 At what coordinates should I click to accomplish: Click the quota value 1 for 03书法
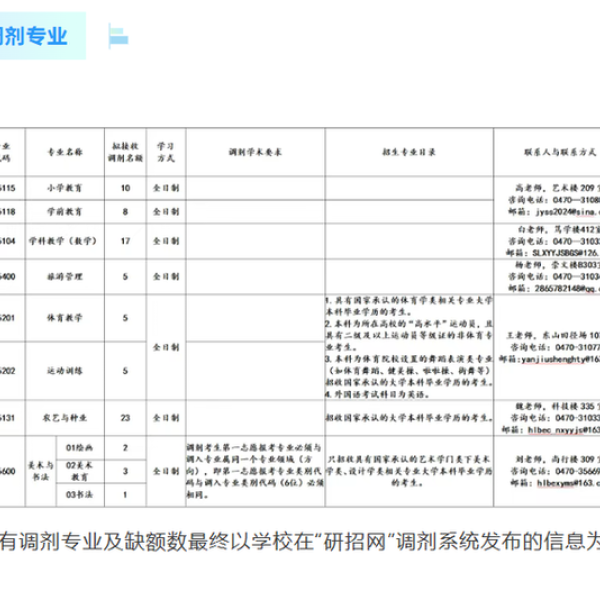pos(125,495)
